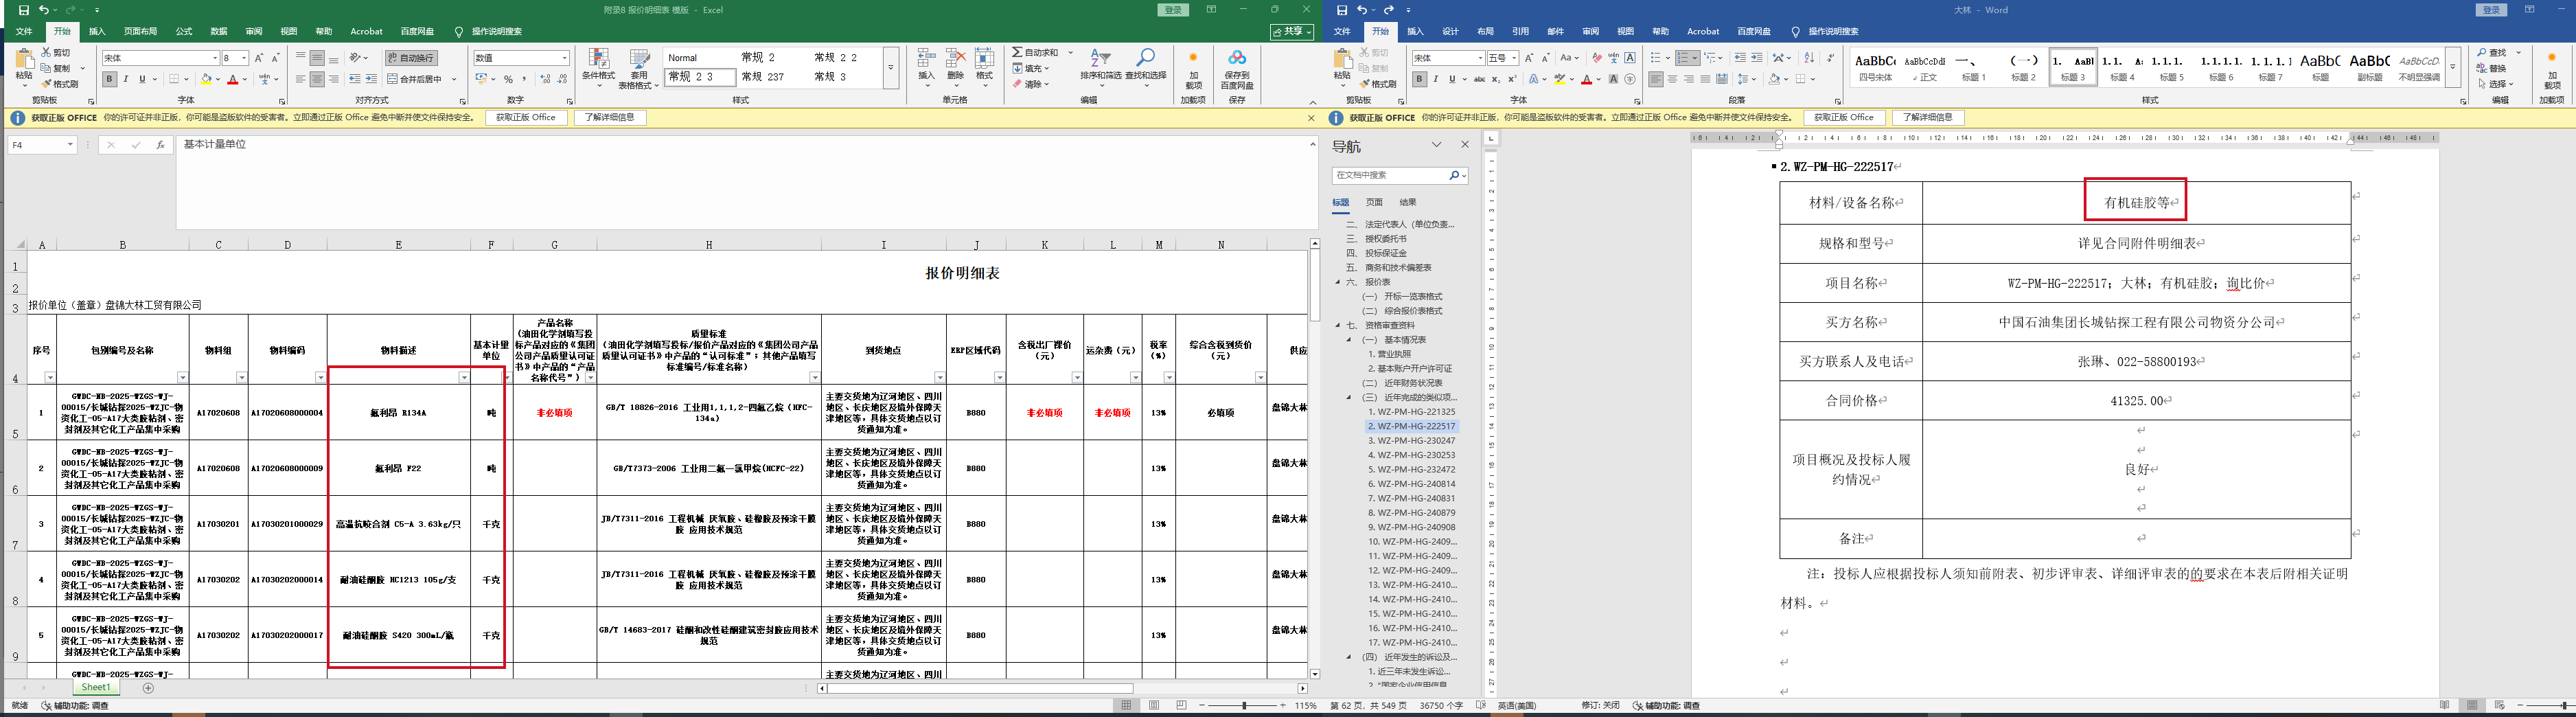
Task: Redo the last action in Word
Action: [x=1389, y=10]
